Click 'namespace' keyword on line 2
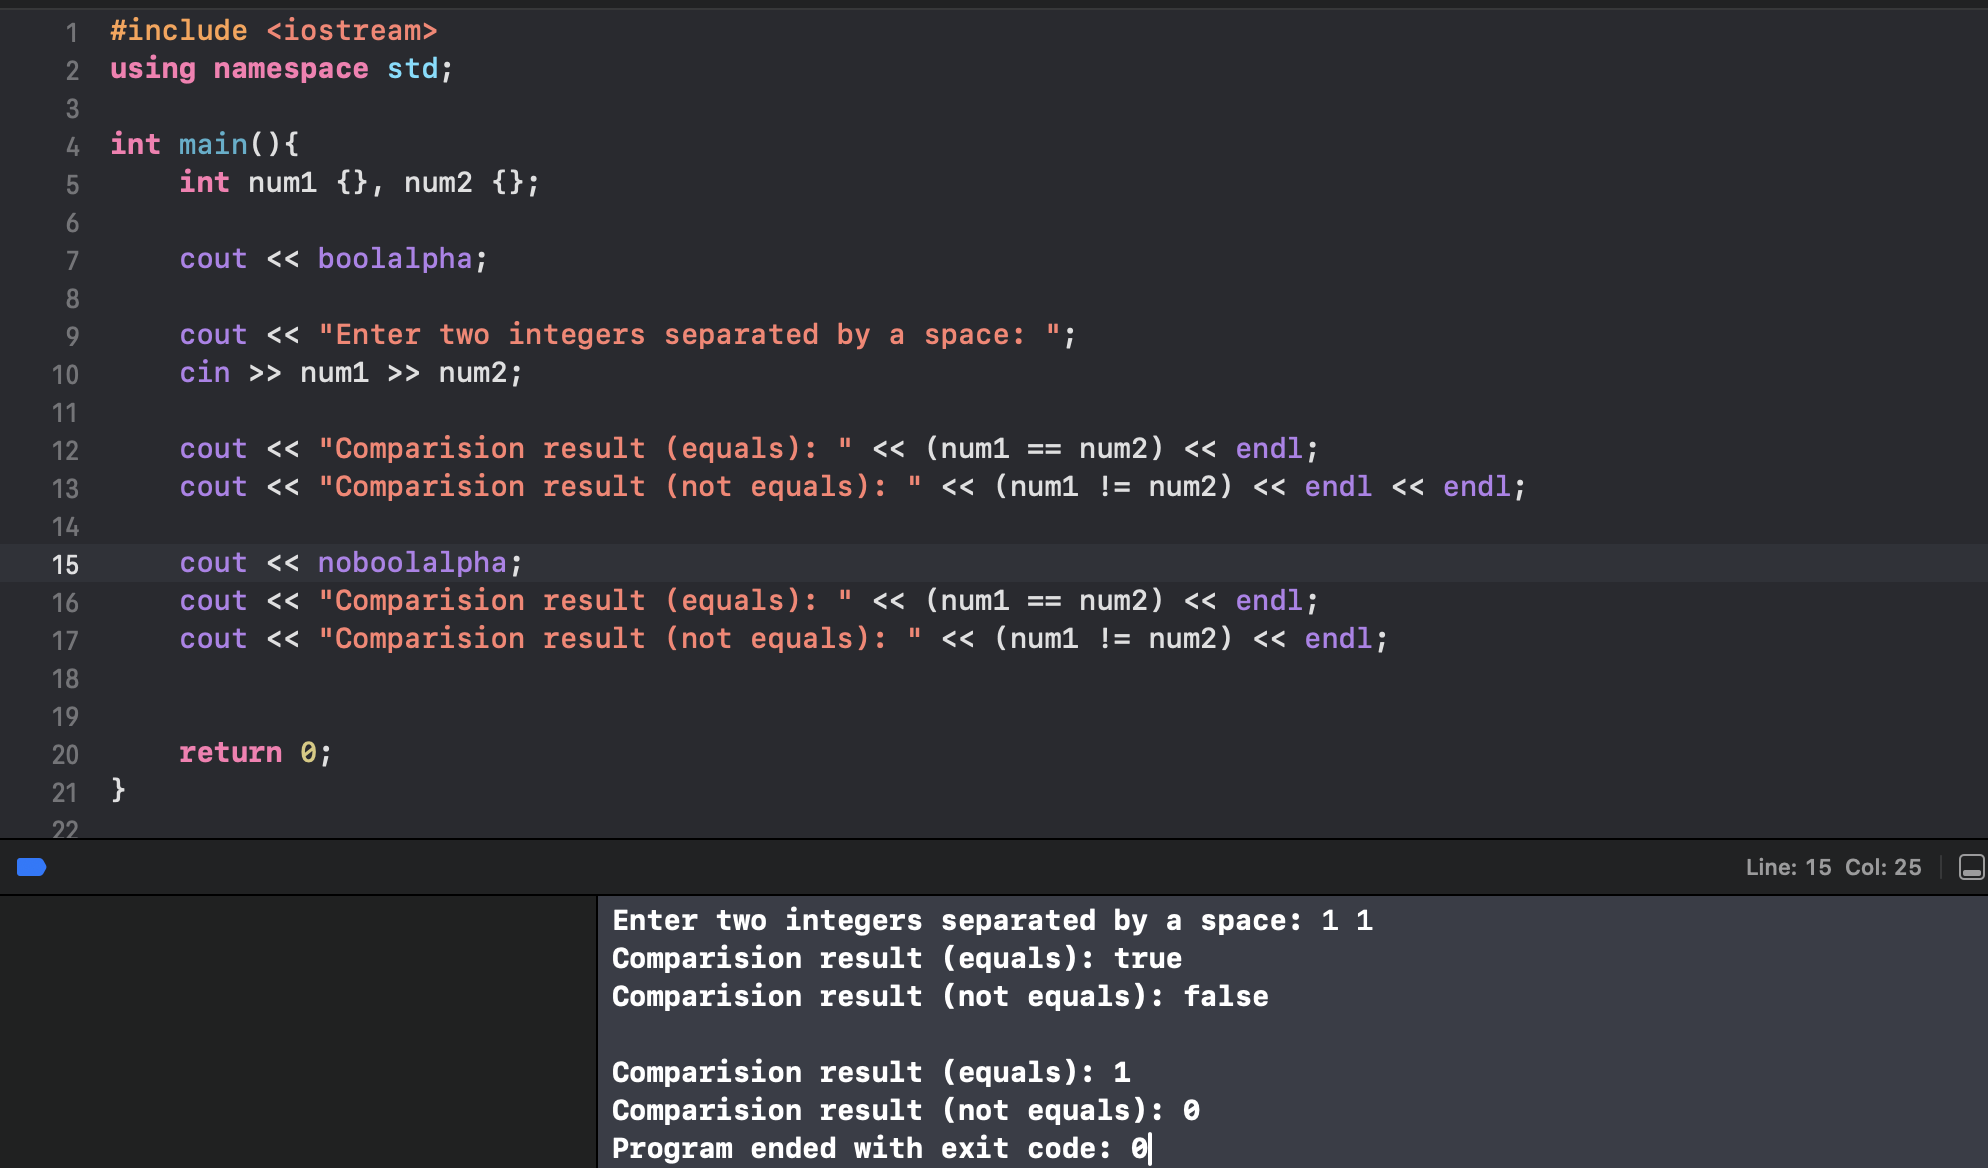 tap(290, 68)
